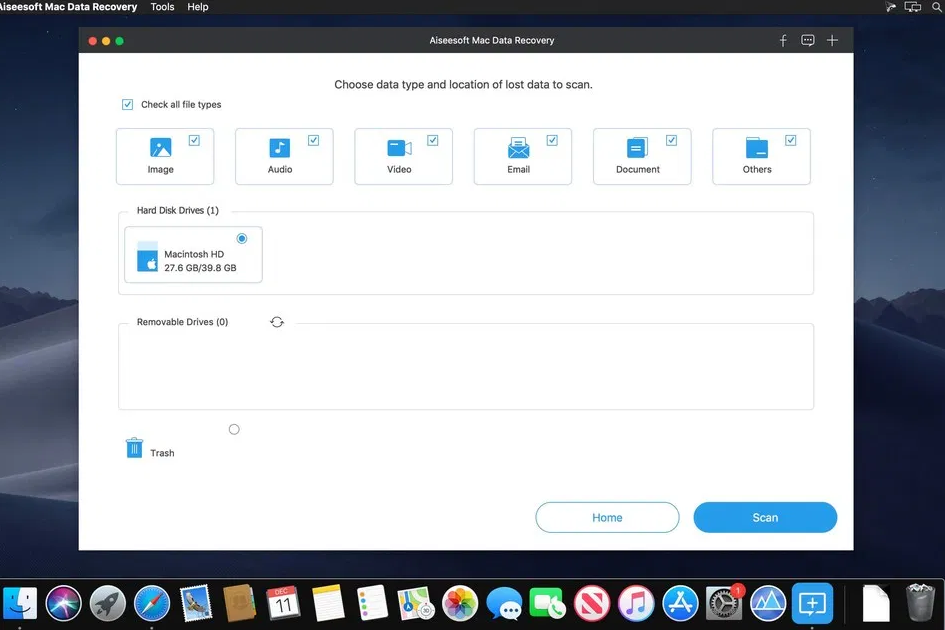
Task: Refresh the Removable Drives list
Action: pos(277,322)
